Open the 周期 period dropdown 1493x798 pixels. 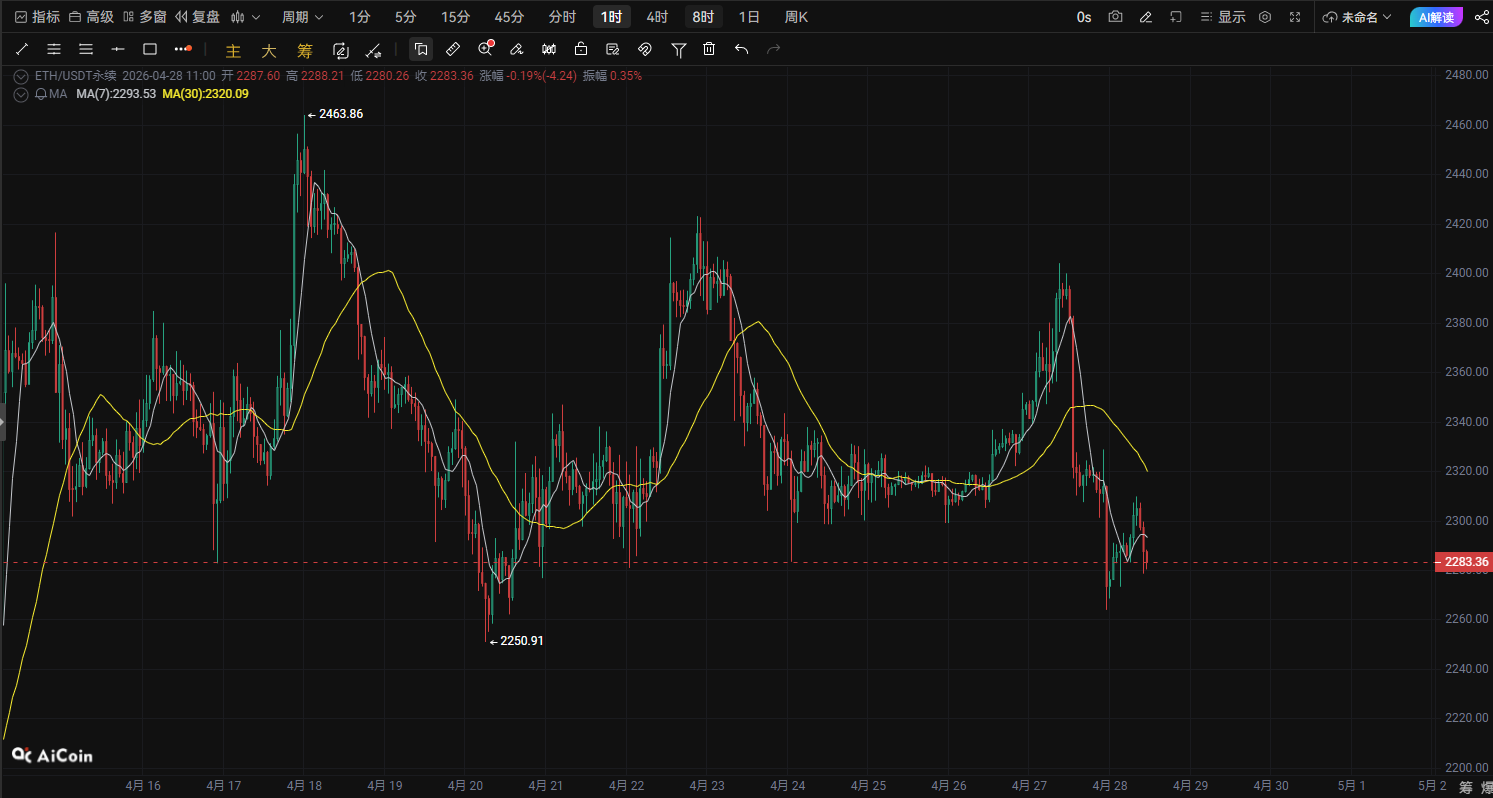click(x=302, y=17)
